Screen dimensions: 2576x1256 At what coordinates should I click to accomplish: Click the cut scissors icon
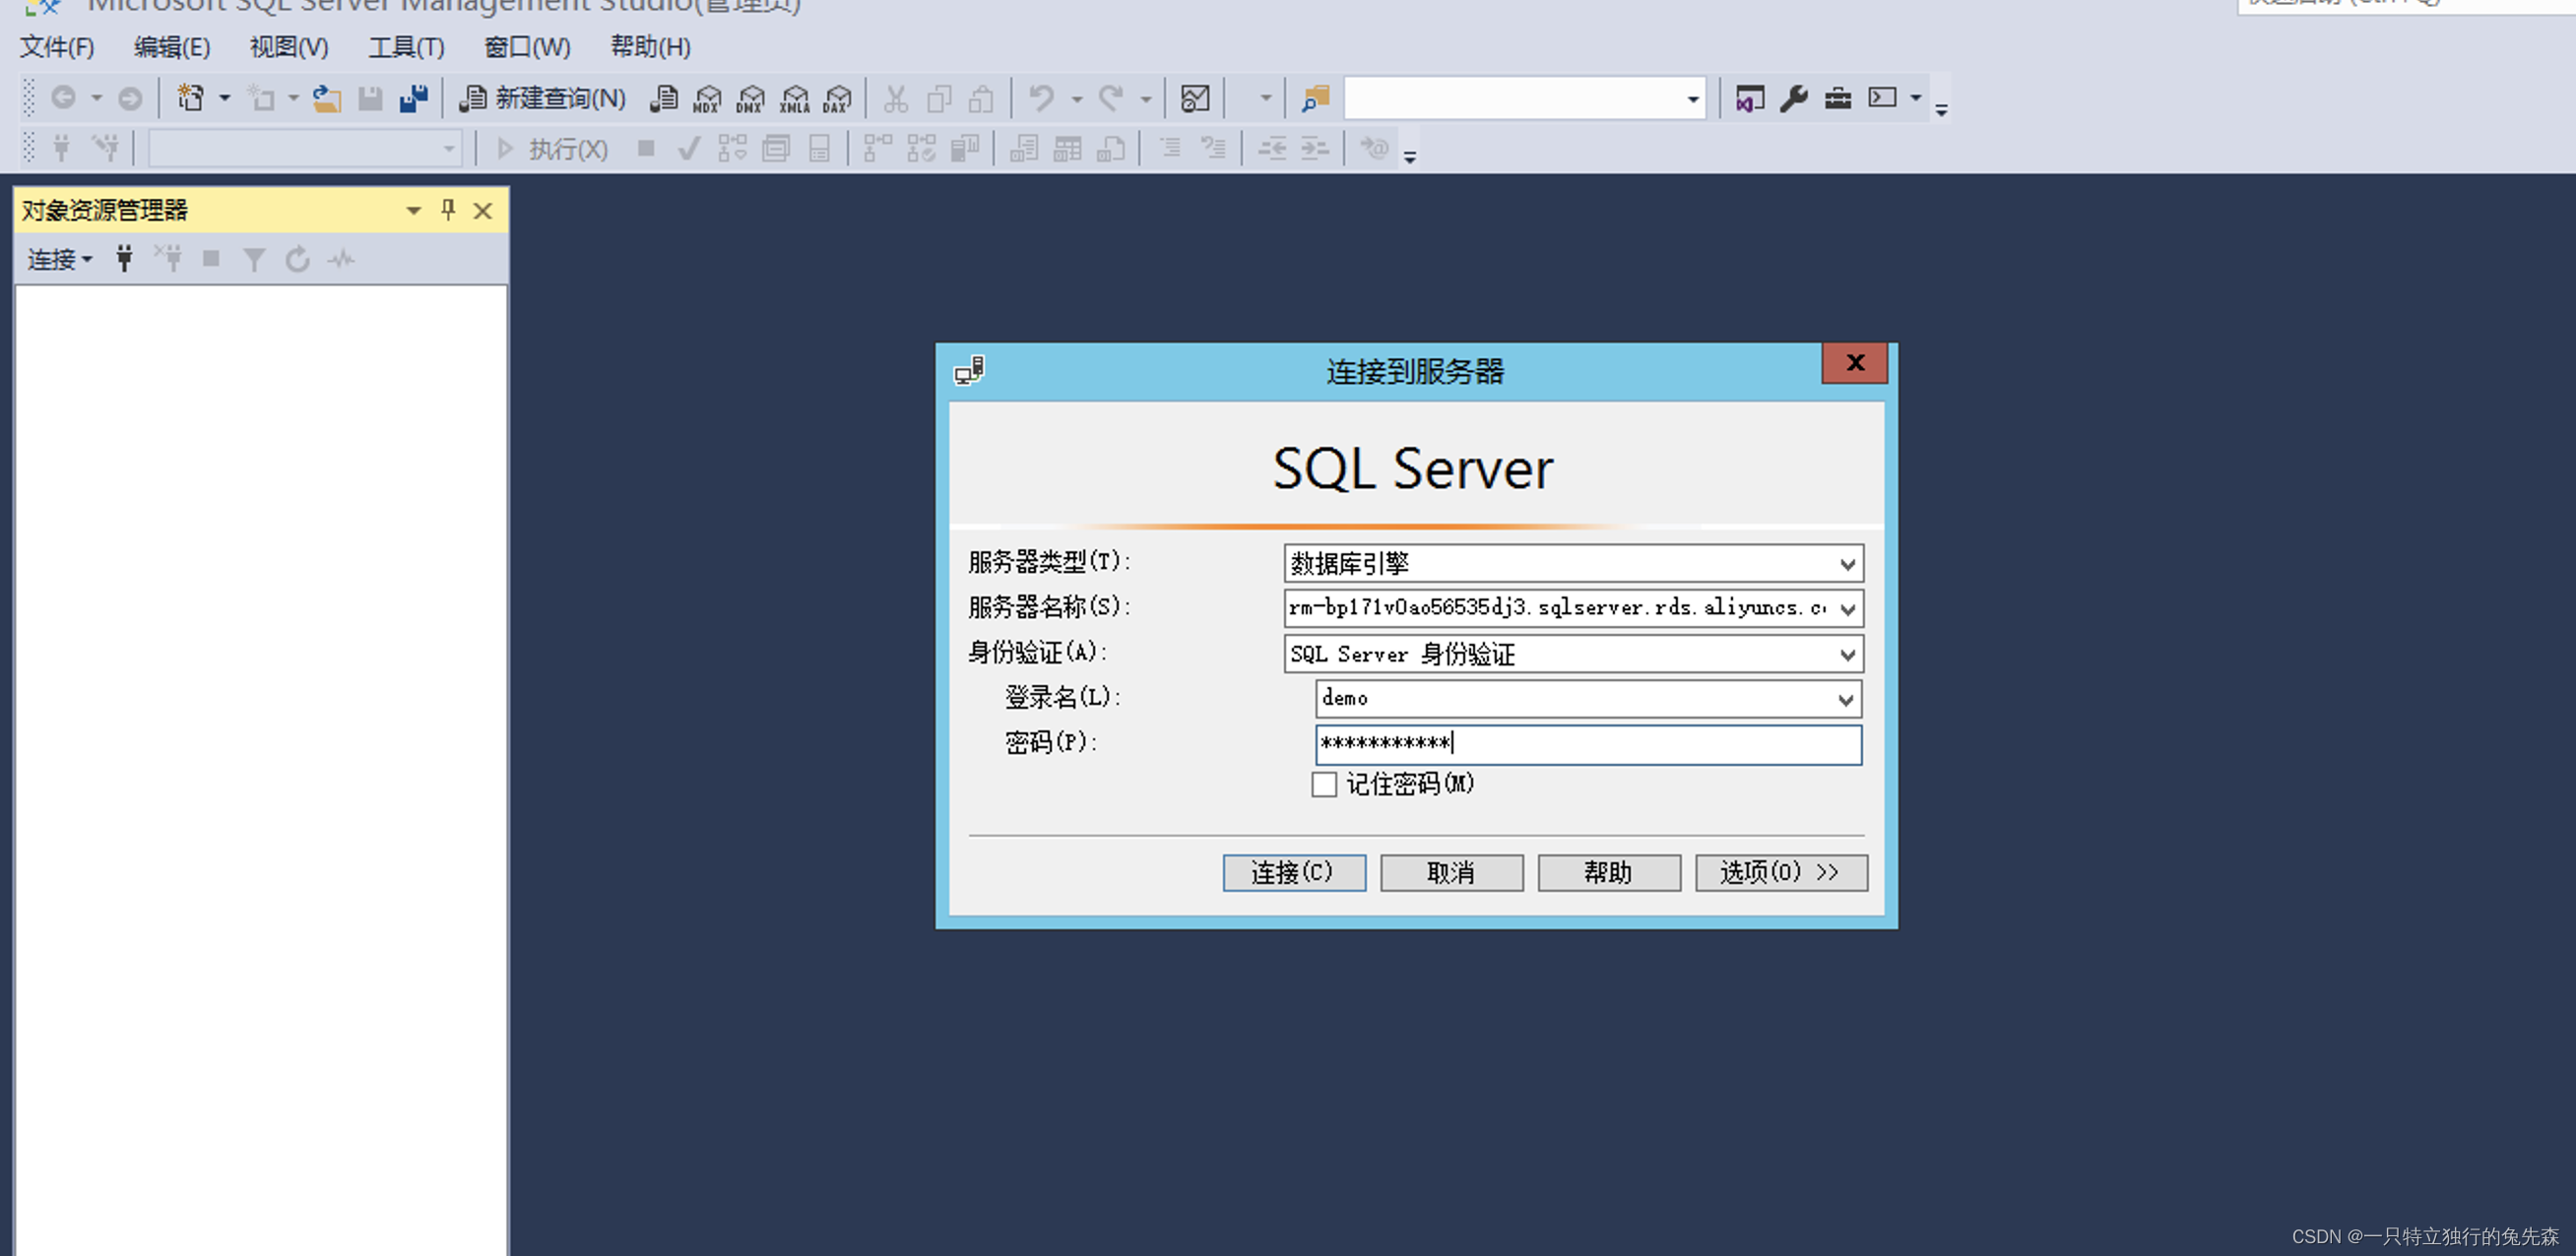pyautogui.click(x=896, y=98)
